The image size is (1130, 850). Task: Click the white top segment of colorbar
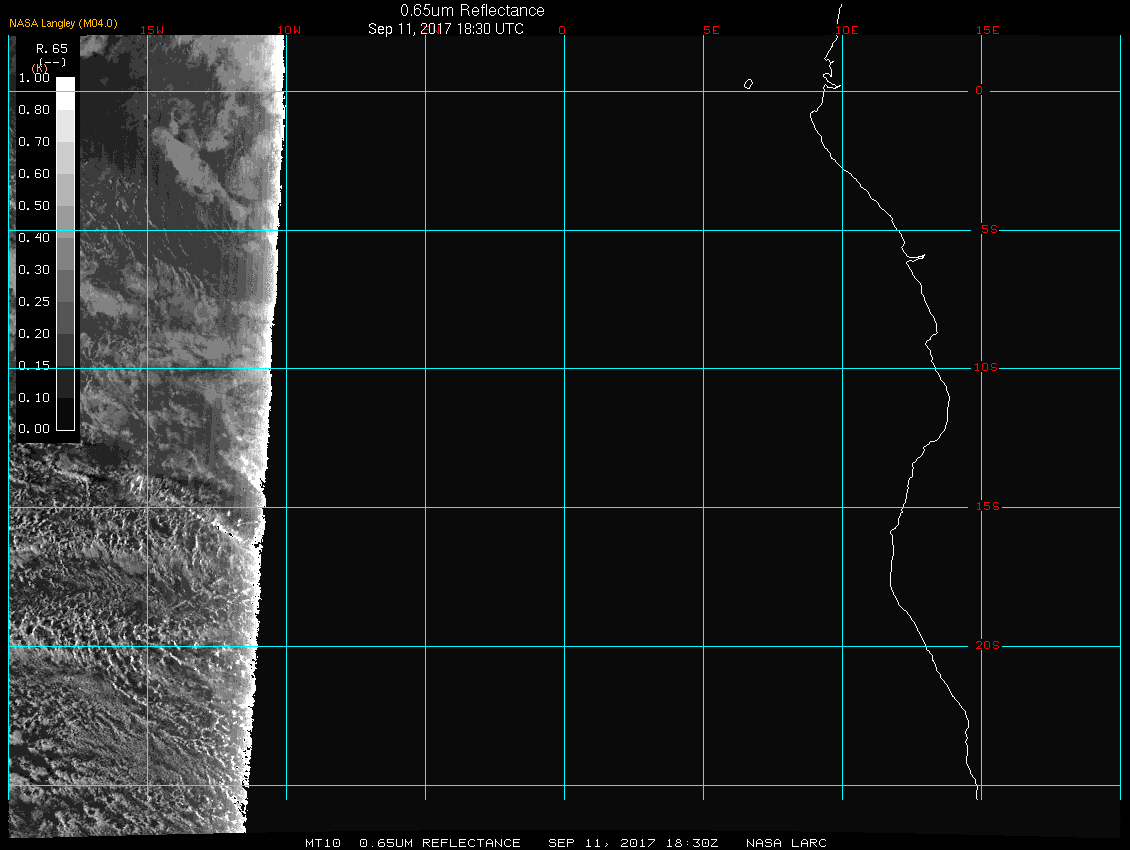pyautogui.click(x=66, y=93)
